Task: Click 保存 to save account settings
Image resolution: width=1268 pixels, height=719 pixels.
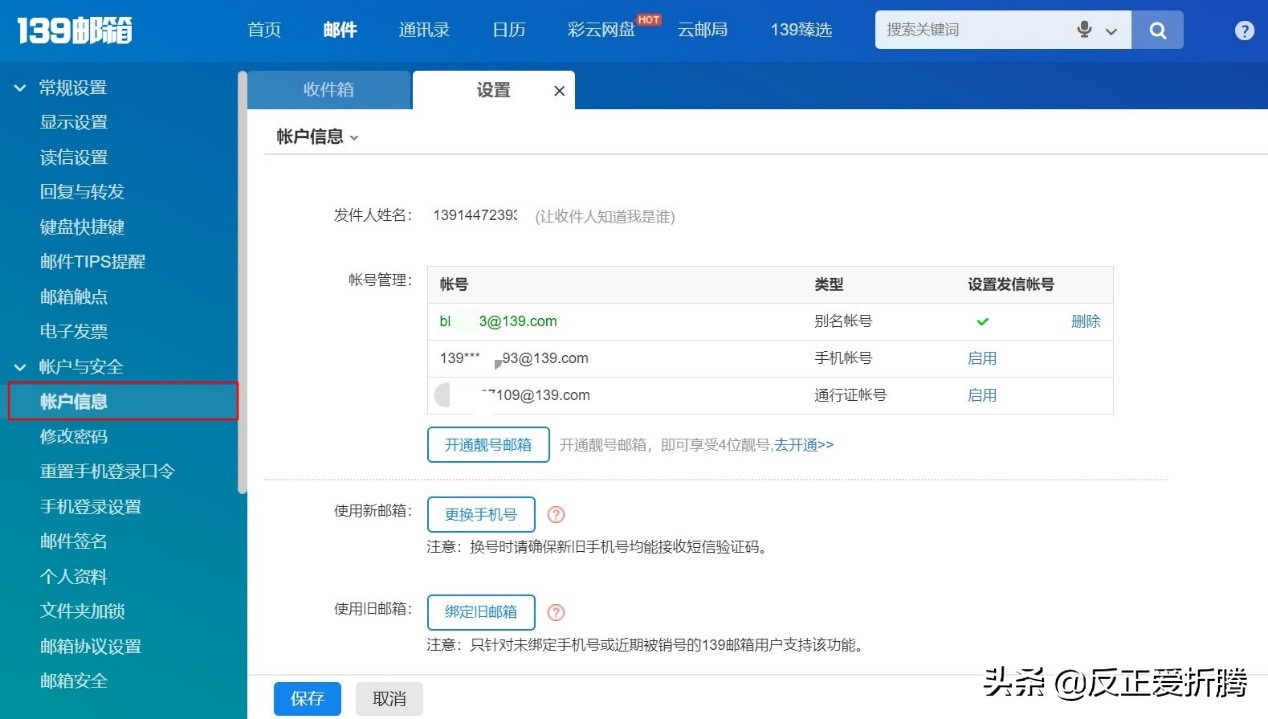Action: [307, 699]
